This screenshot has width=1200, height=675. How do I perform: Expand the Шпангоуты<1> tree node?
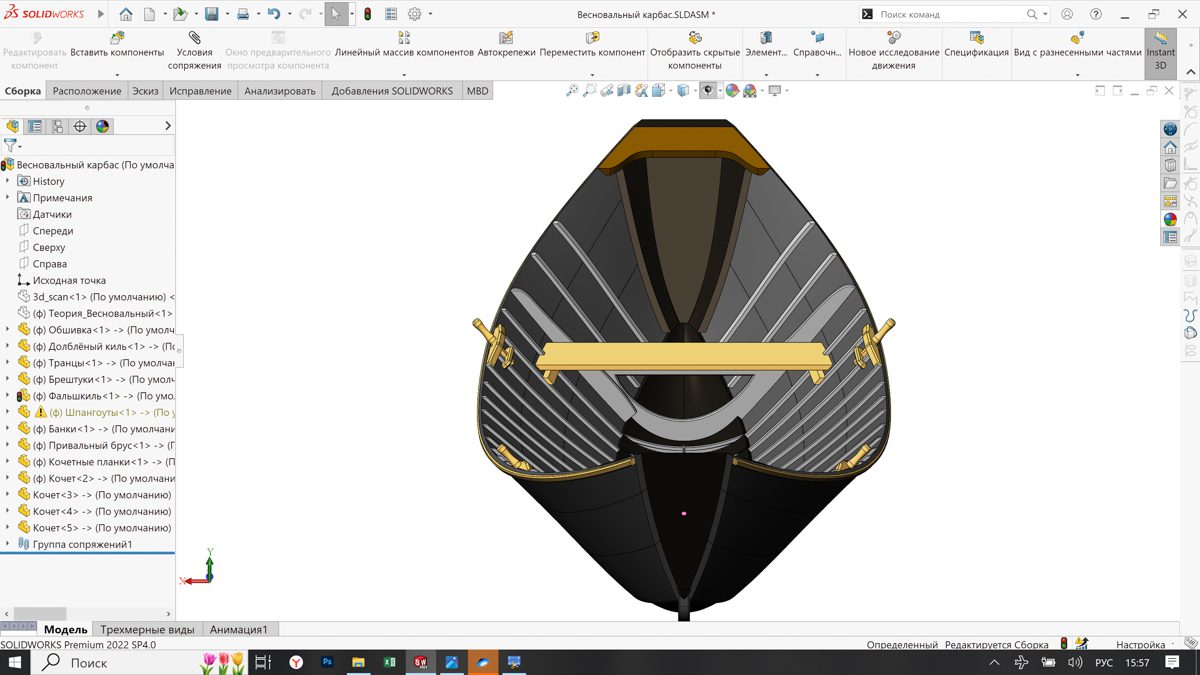[8, 412]
